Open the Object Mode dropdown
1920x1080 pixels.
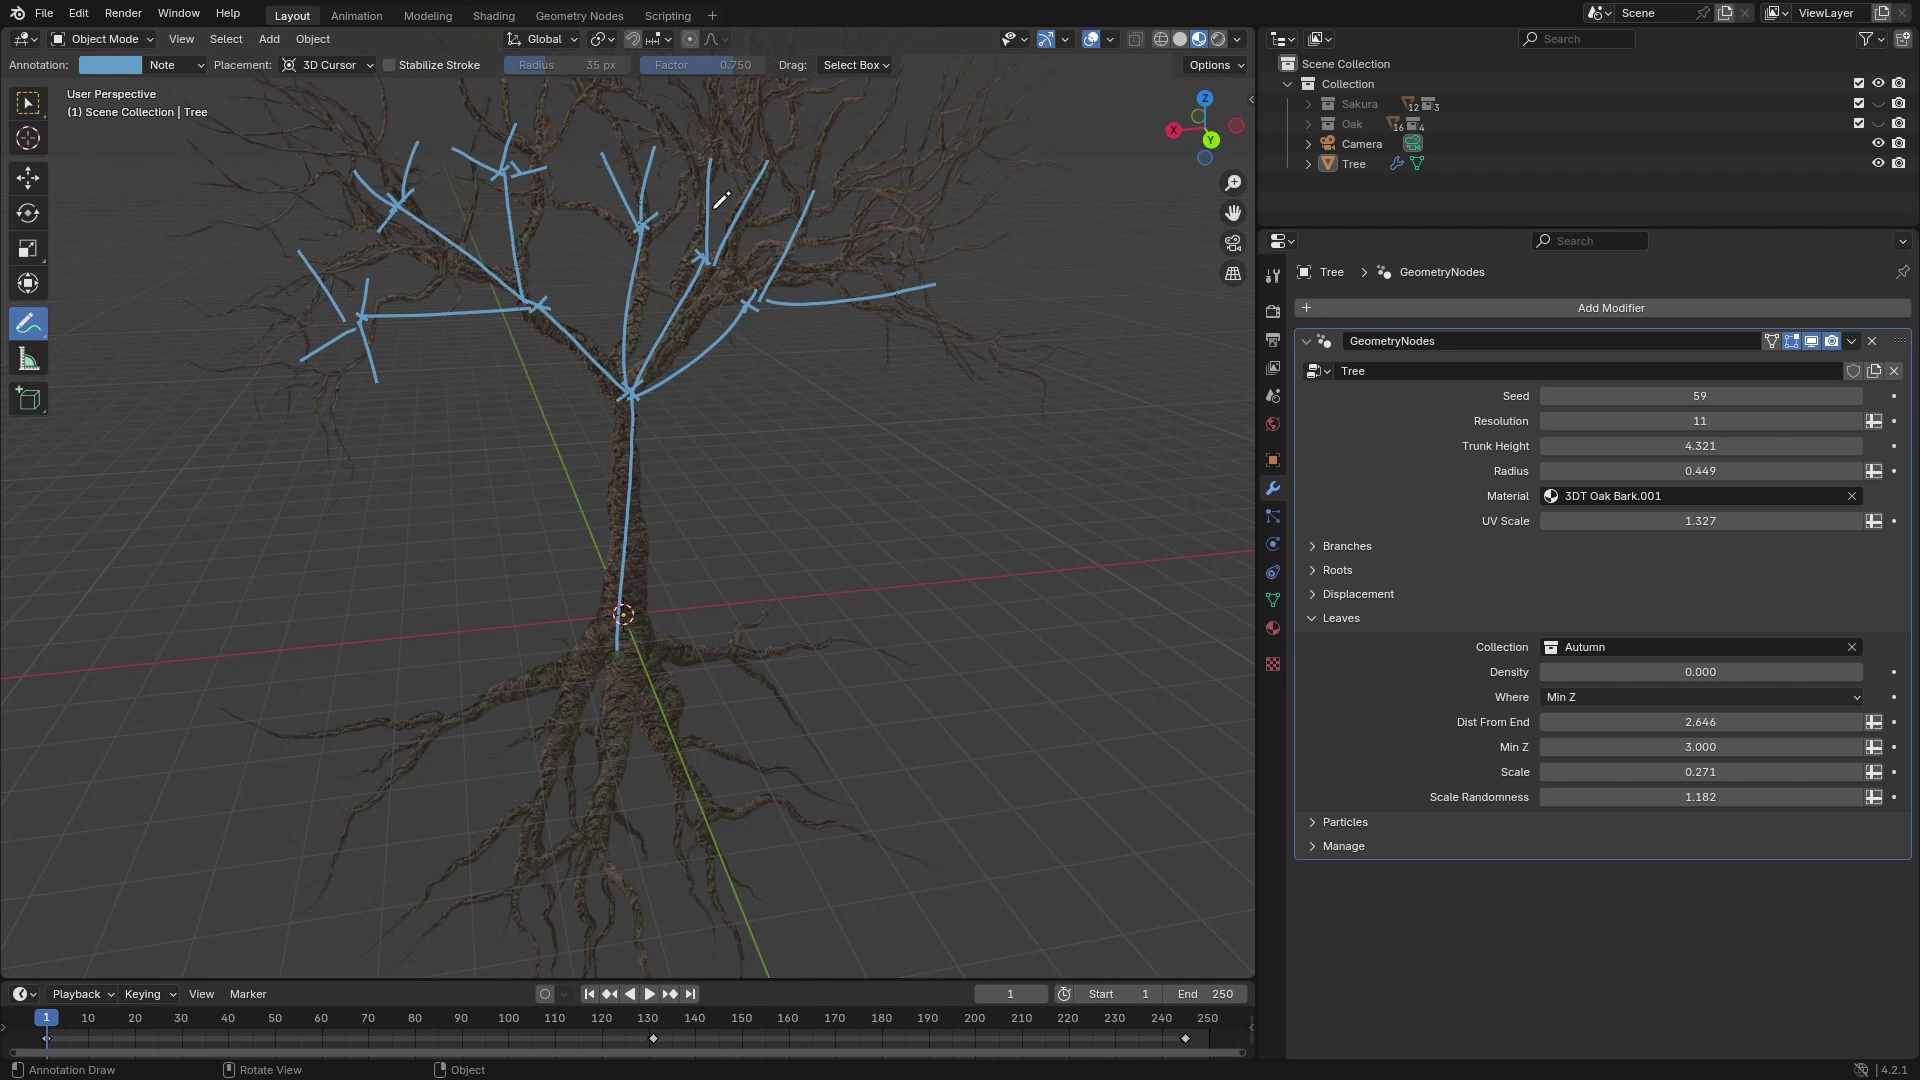(100, 39)
